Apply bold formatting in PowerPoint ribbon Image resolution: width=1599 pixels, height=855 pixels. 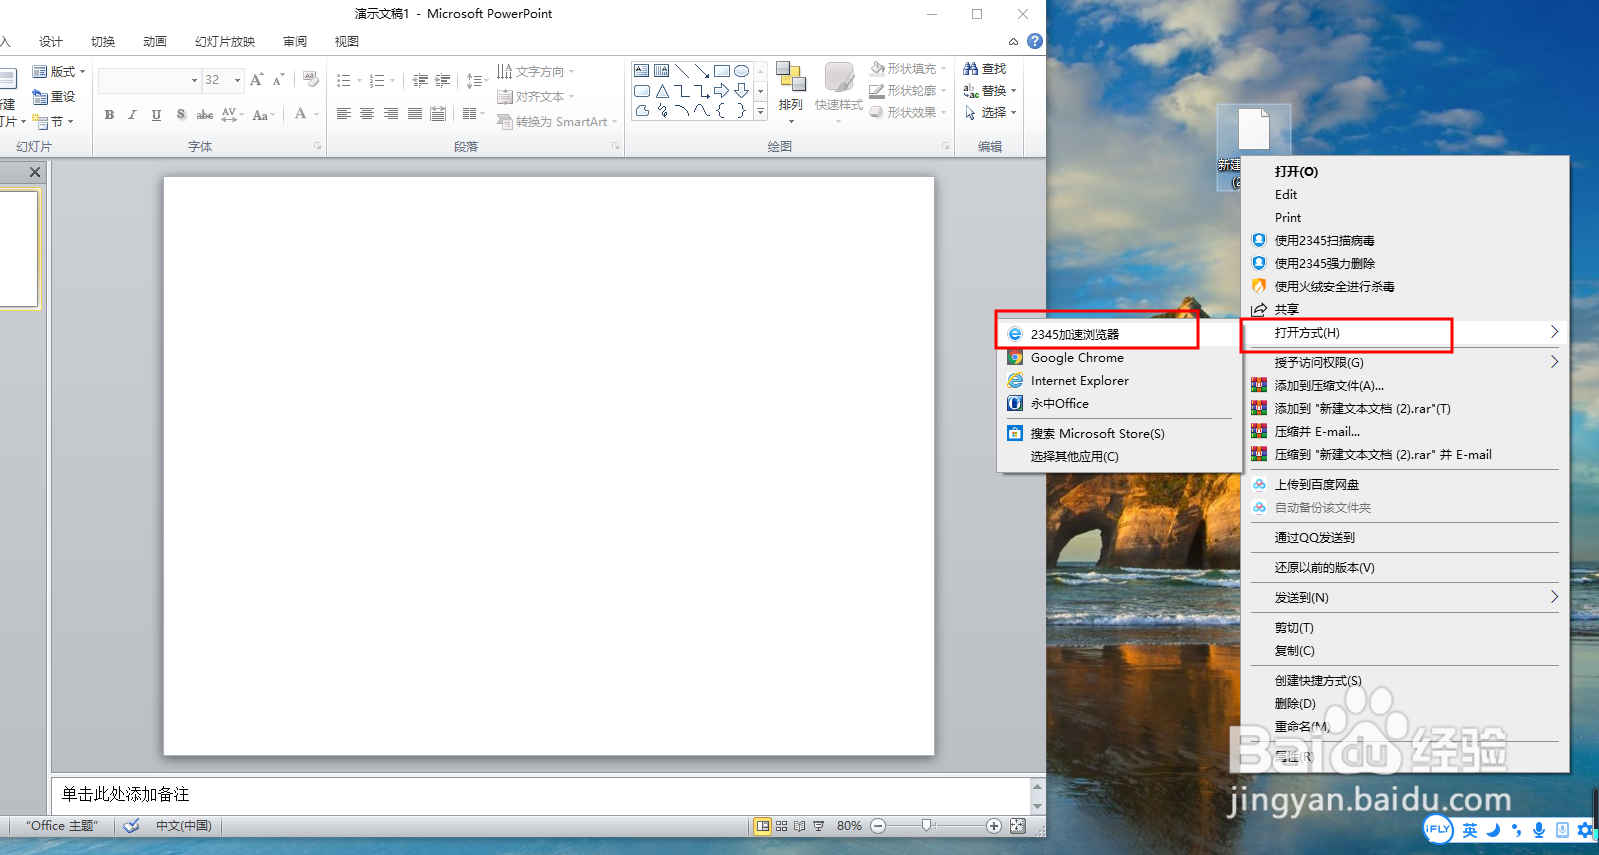(x=109, y=115)
